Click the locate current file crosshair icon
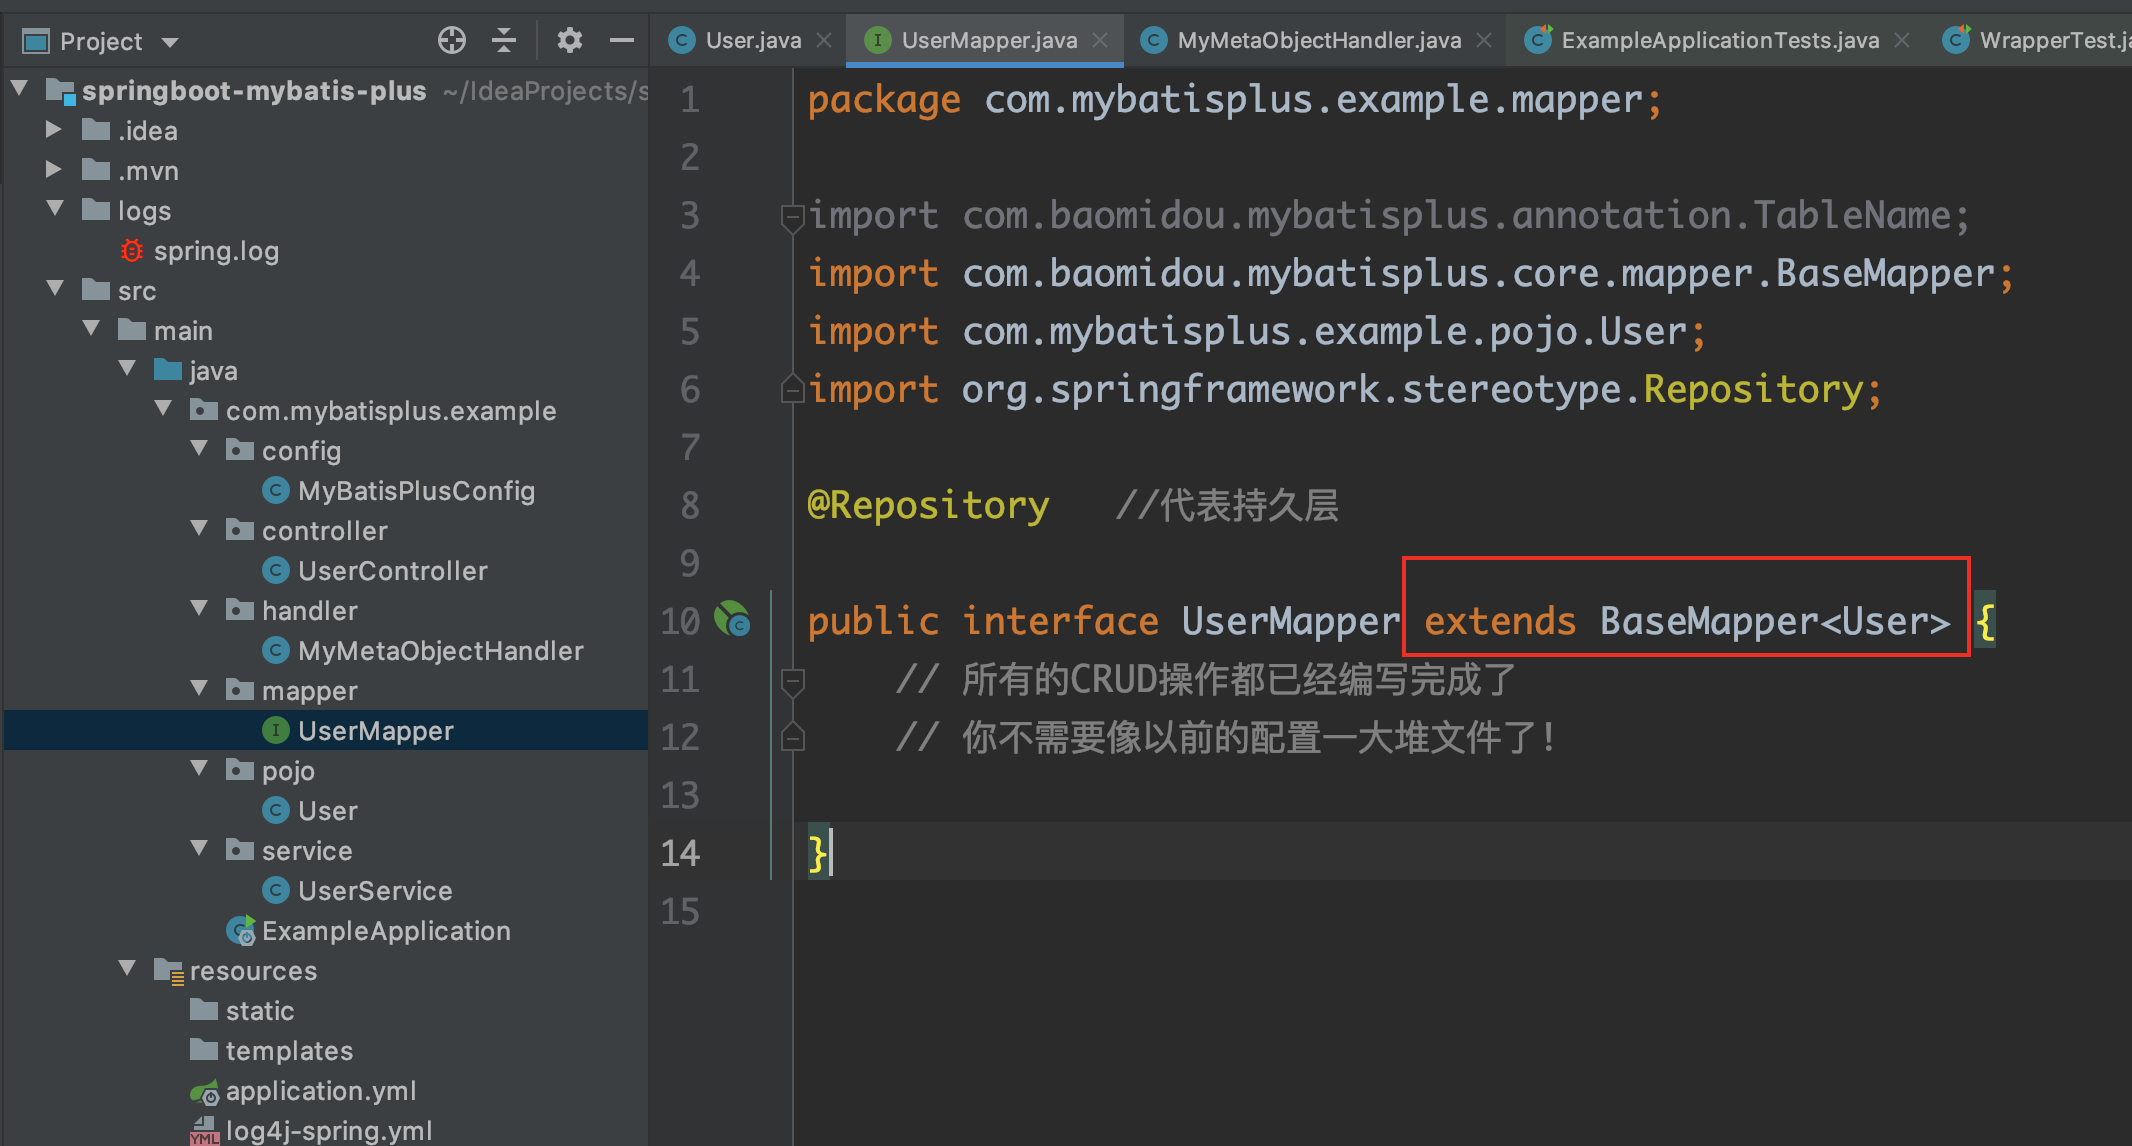 pos(452,40)
